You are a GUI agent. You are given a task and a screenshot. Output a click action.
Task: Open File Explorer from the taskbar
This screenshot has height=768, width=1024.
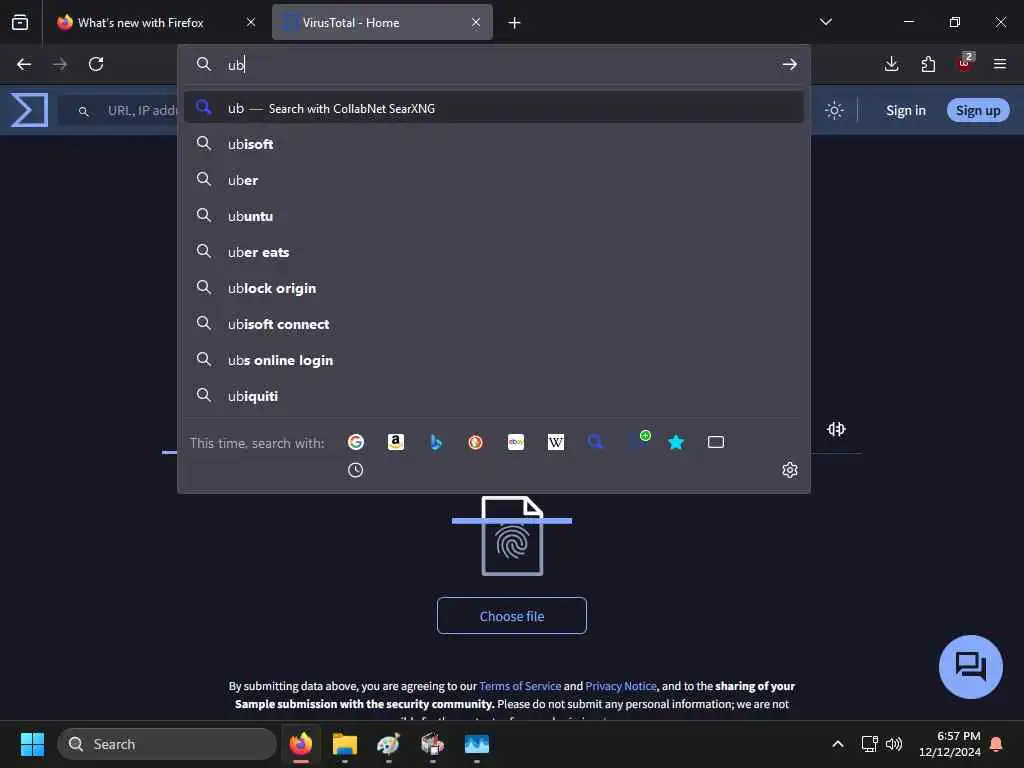point(345,744)
